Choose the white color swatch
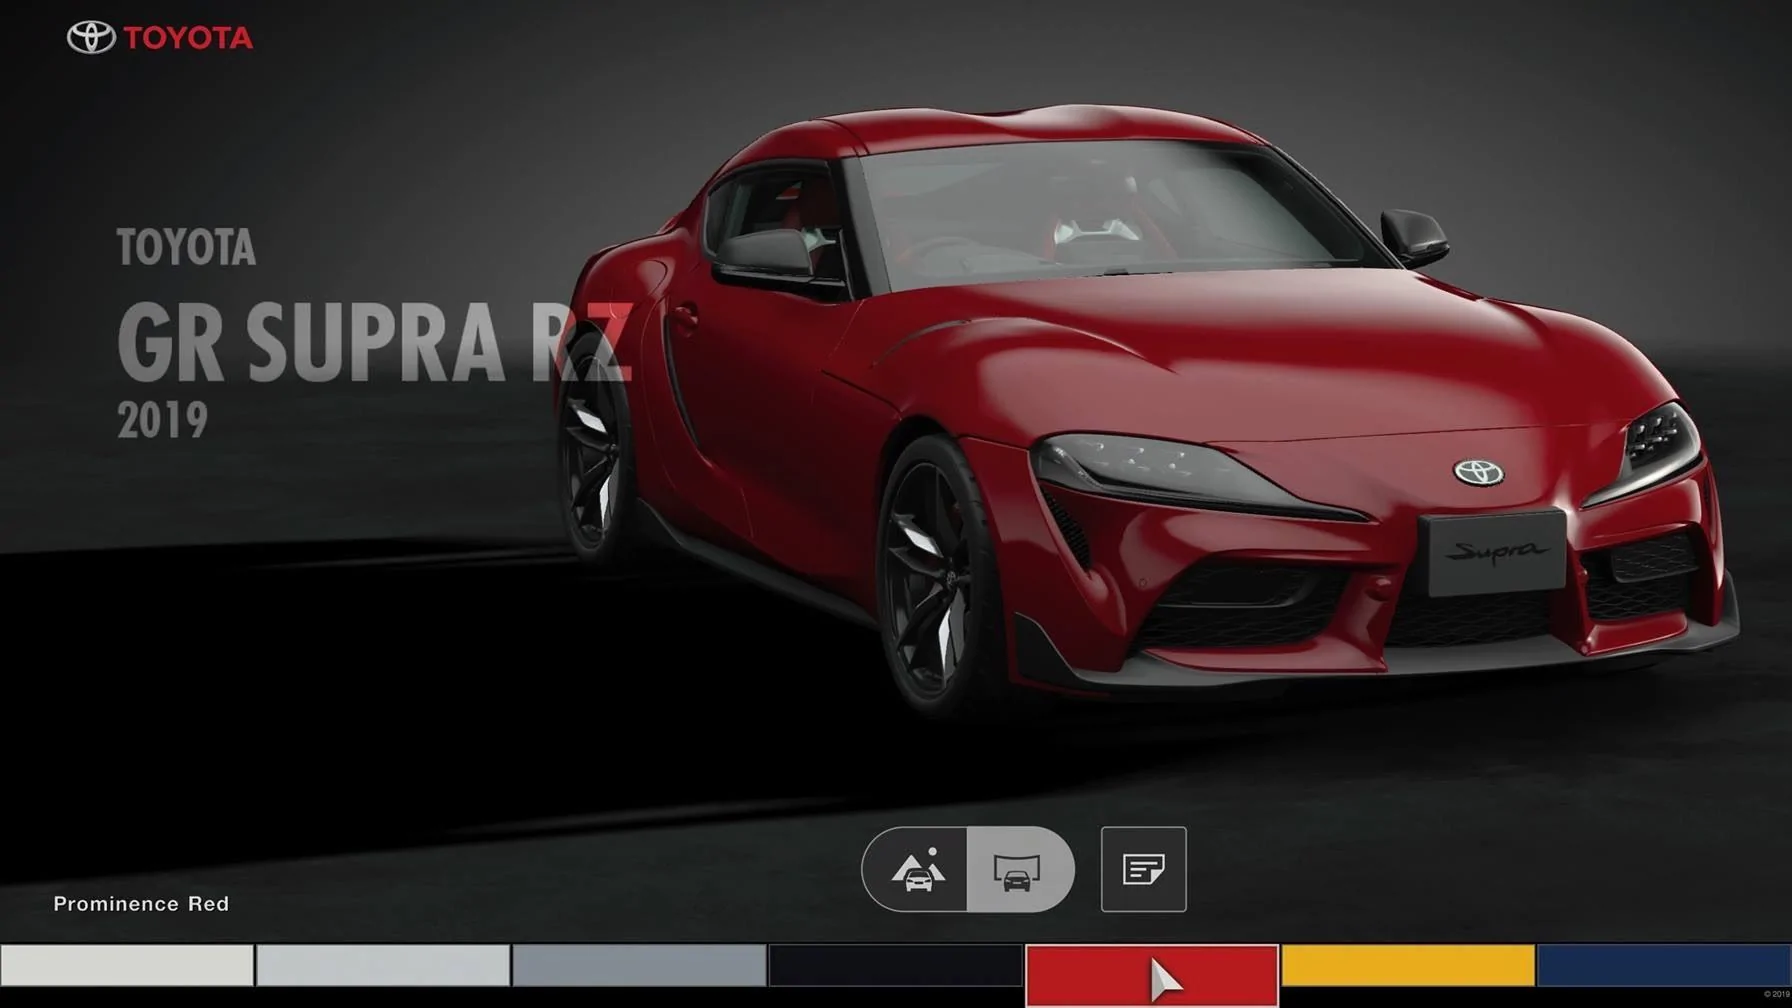Viewport: 1792px width, 1008px height. coord(127,966)
